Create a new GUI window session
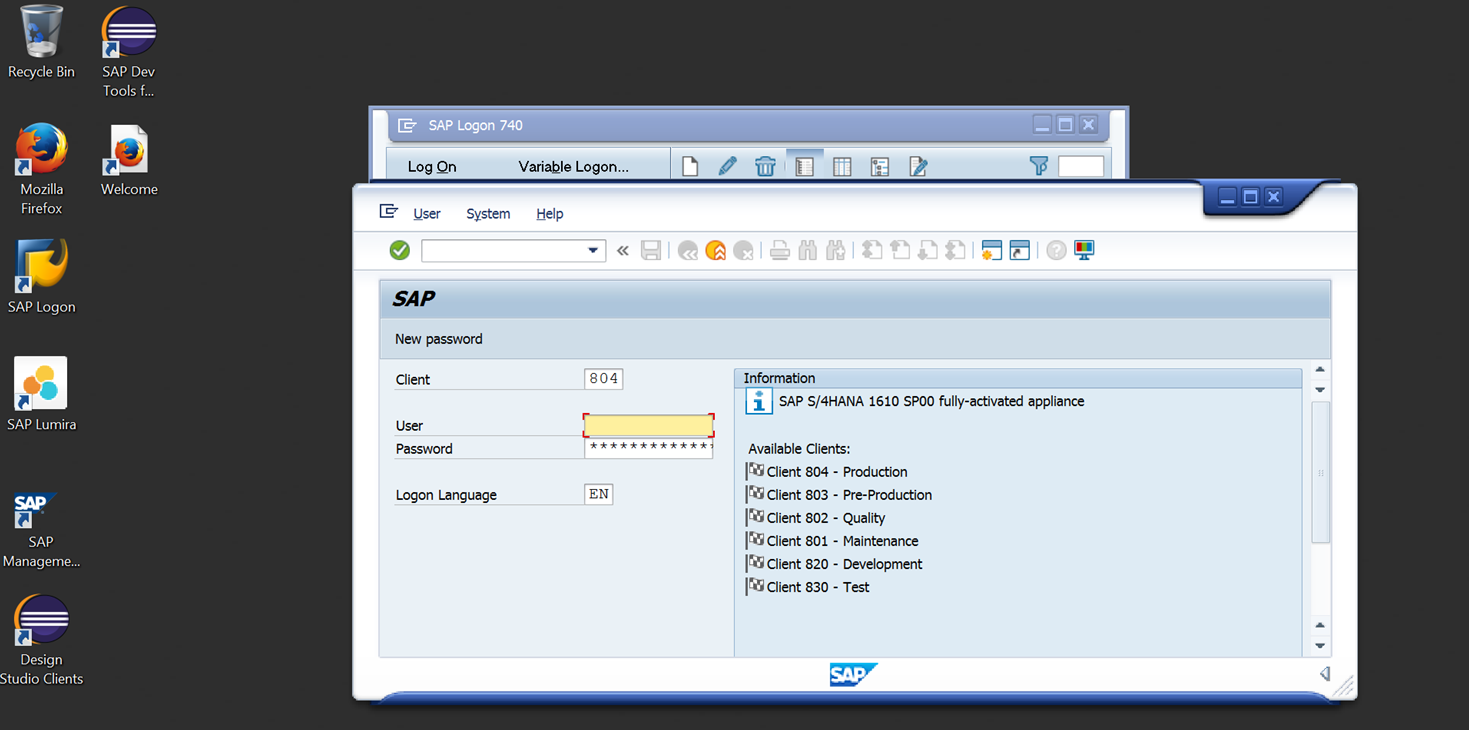 [992, 251]
